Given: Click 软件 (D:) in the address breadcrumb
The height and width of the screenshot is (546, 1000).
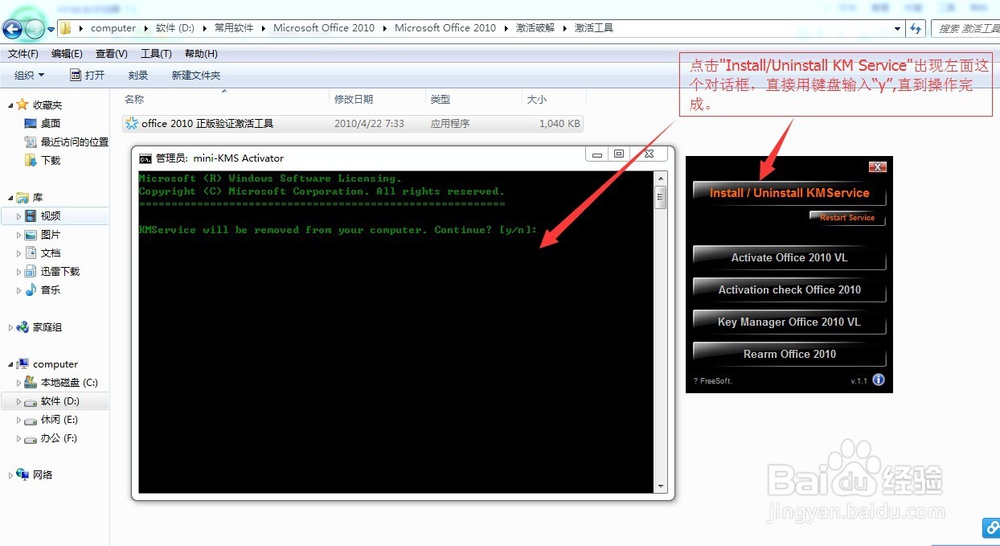Looking at the screenshot, I should click(175, 28).
